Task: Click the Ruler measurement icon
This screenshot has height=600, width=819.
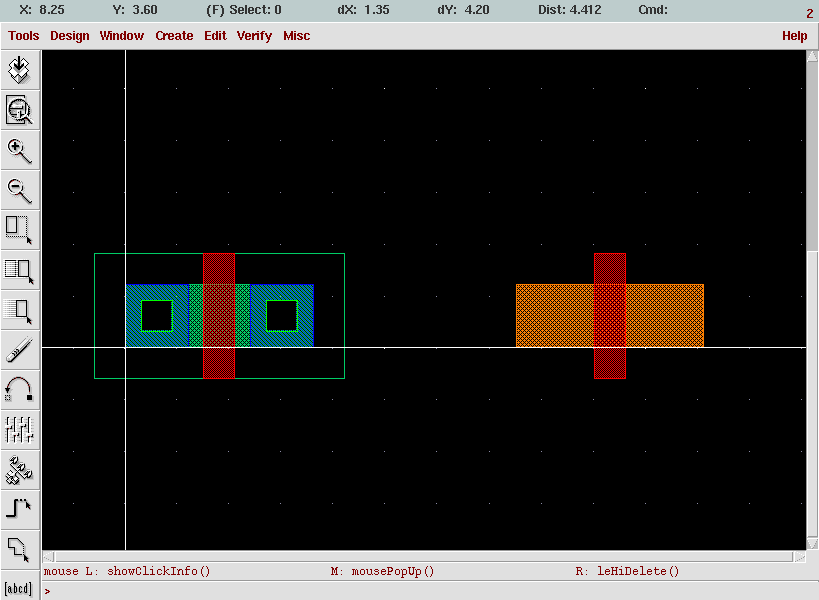Action: click(20, 350)
